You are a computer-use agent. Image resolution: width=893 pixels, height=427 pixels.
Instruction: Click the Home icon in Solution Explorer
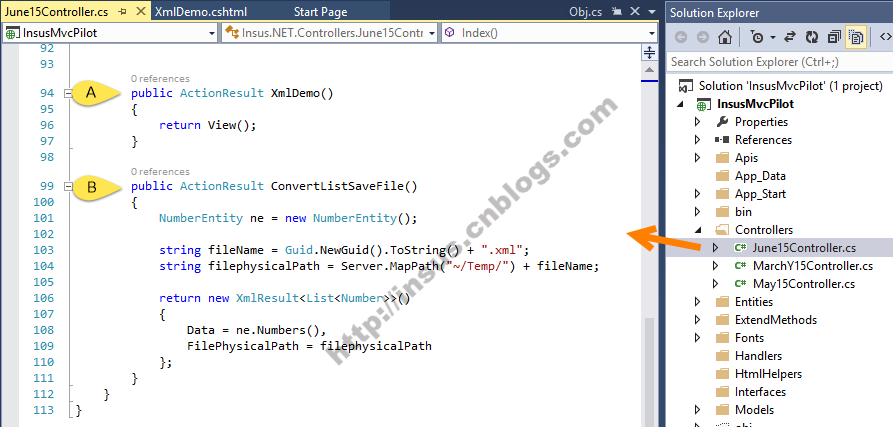[724, 38]
